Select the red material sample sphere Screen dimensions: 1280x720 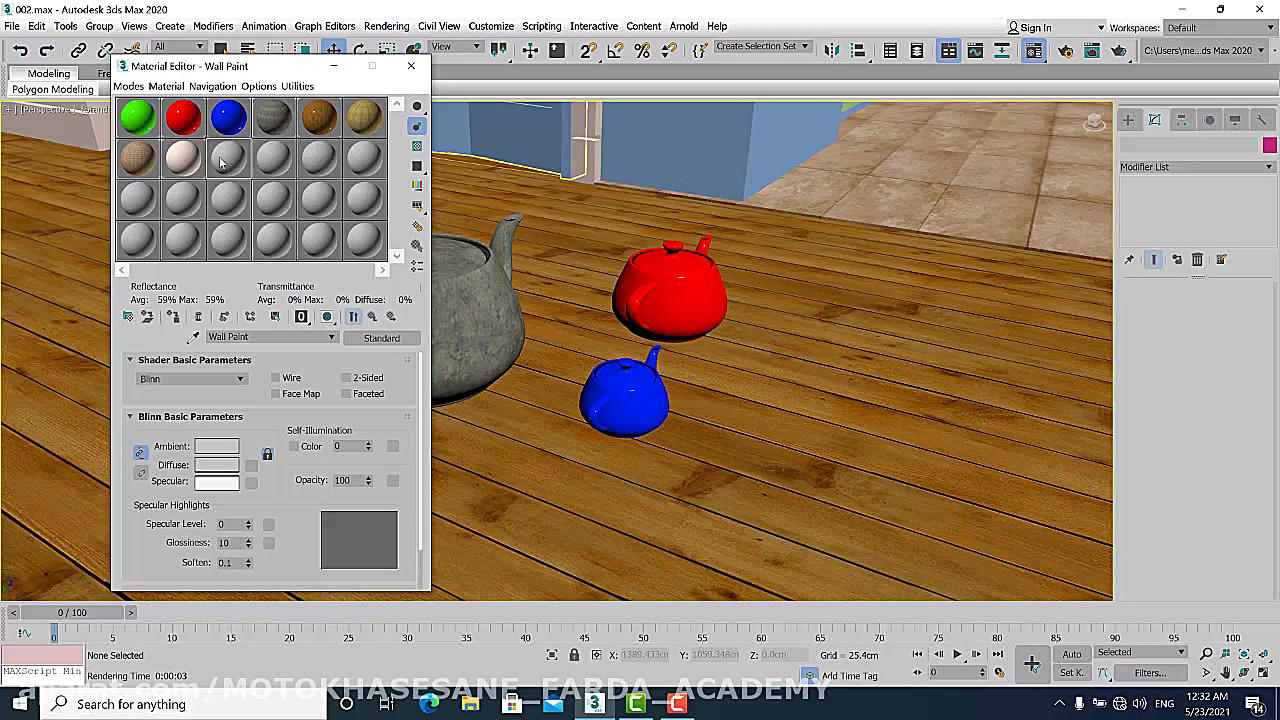pyautogui.click(x=183, y=118)
